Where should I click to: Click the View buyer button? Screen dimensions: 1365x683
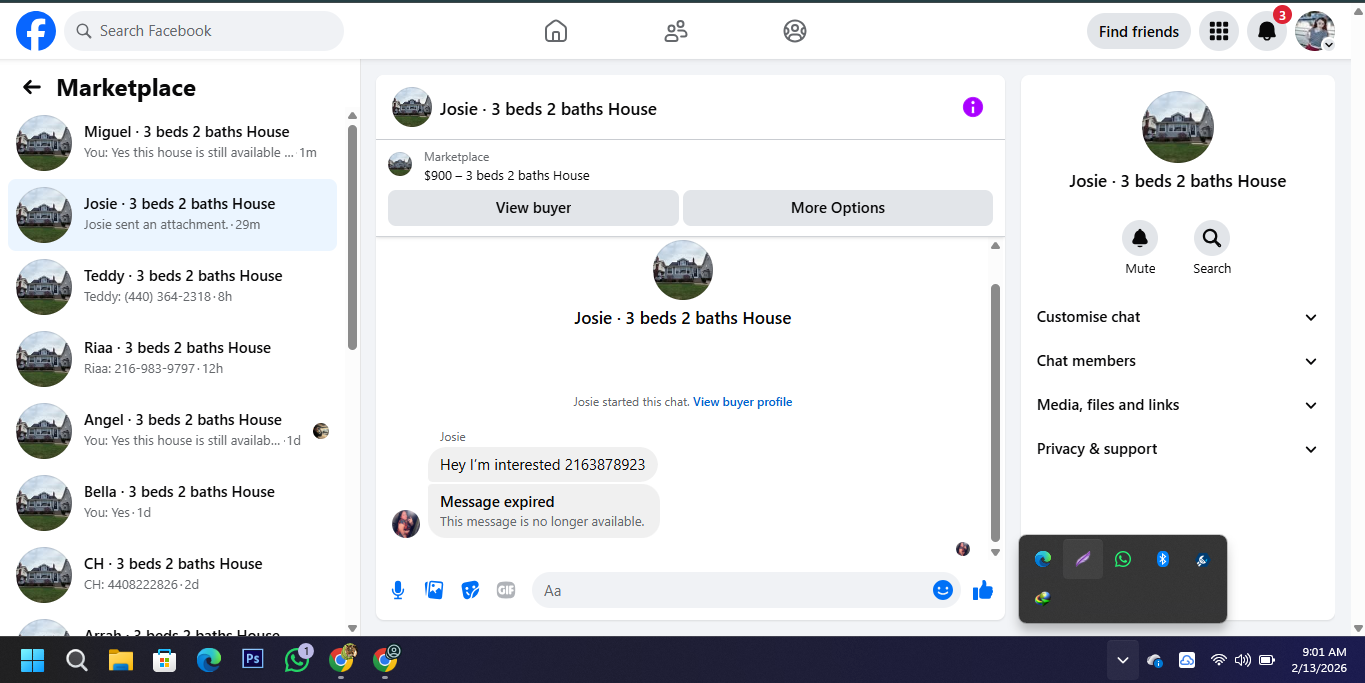tap(533, 208)
